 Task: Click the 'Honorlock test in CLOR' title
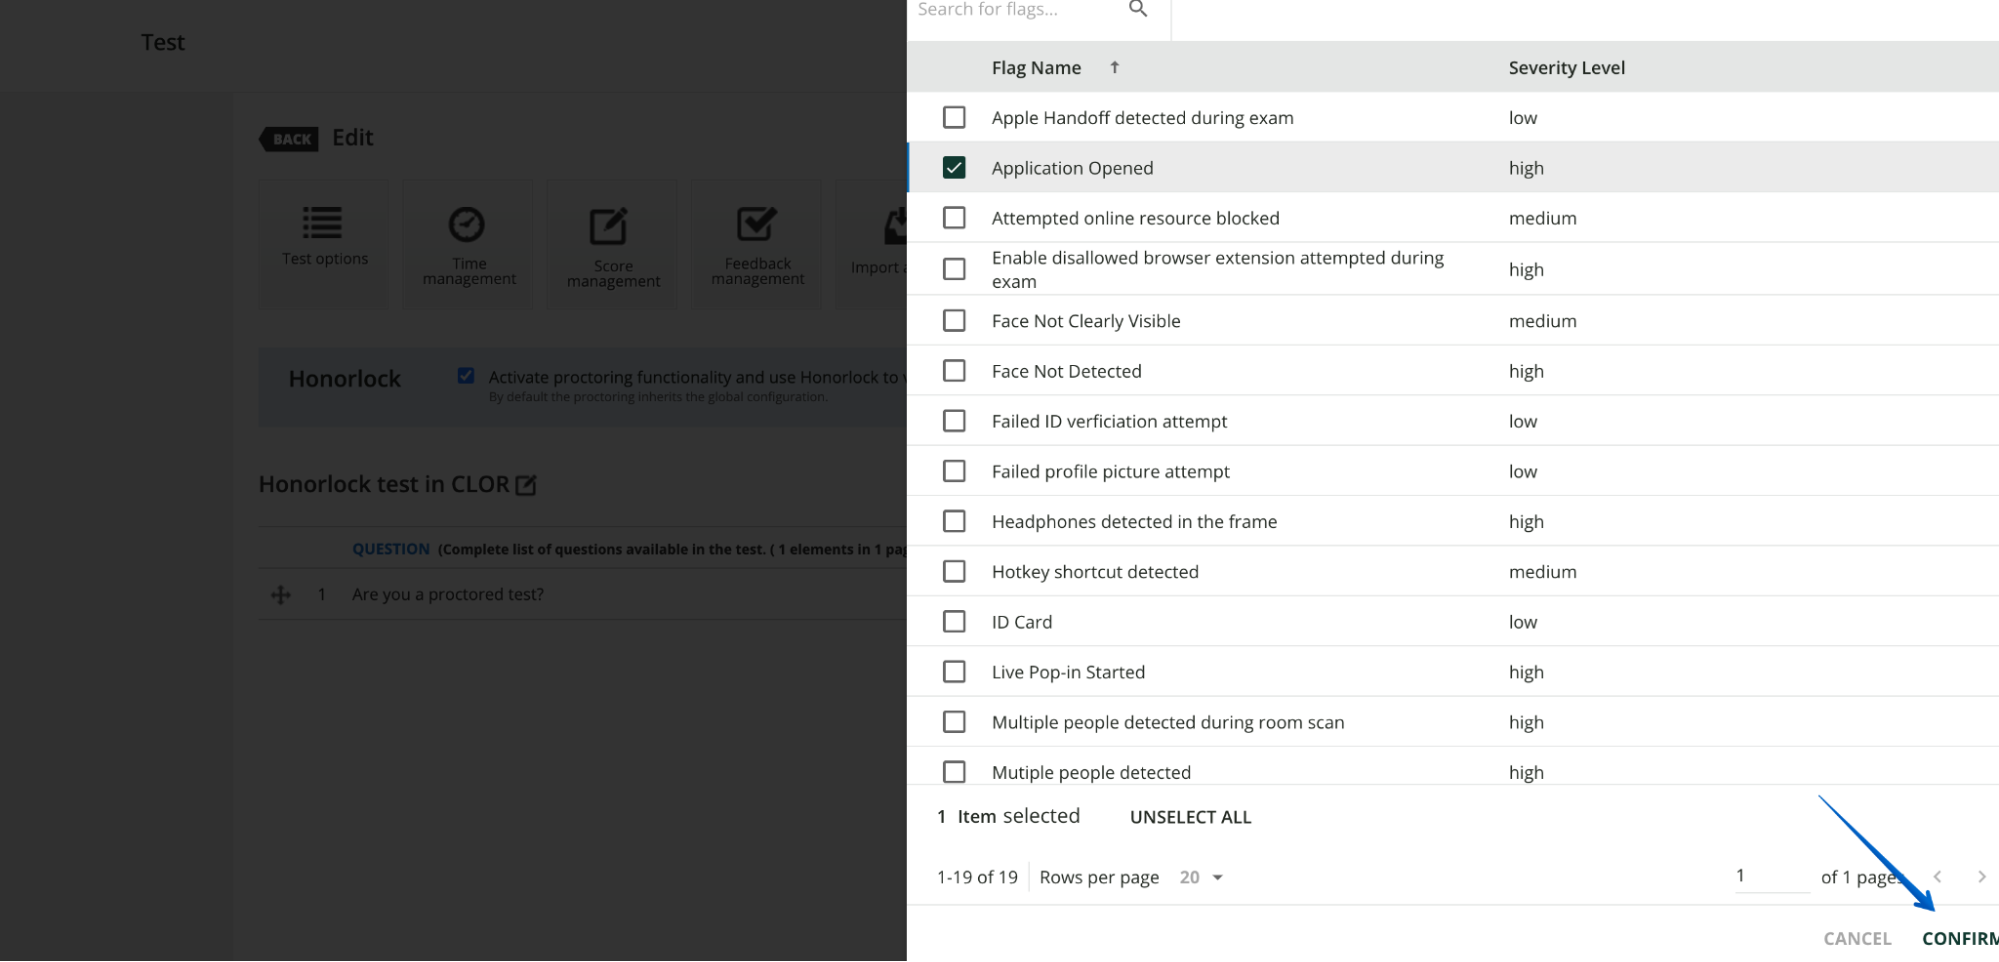coord(384,484)
